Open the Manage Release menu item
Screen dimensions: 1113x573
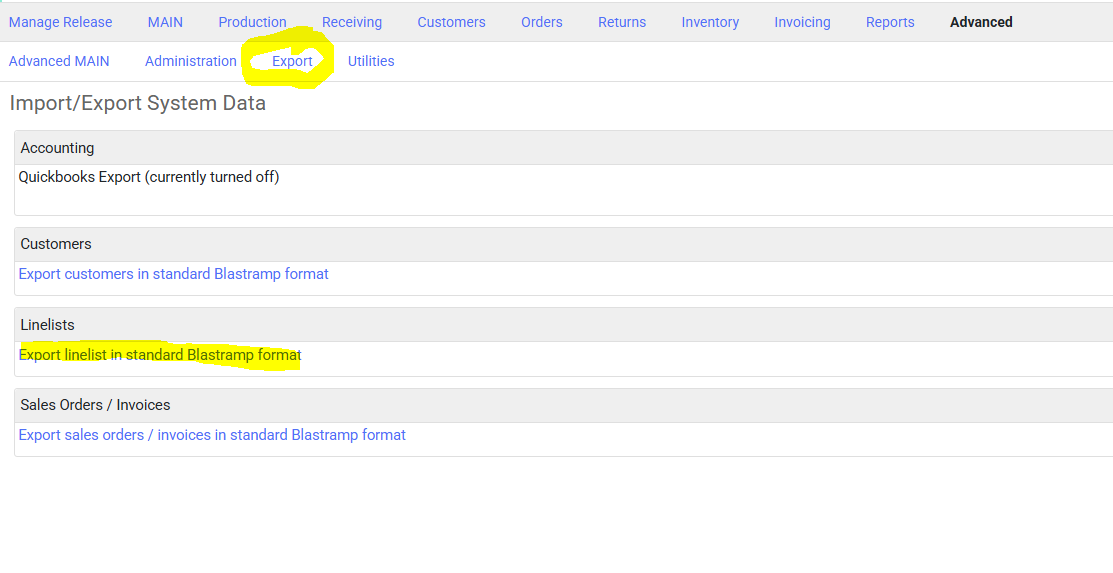(60, 22)
